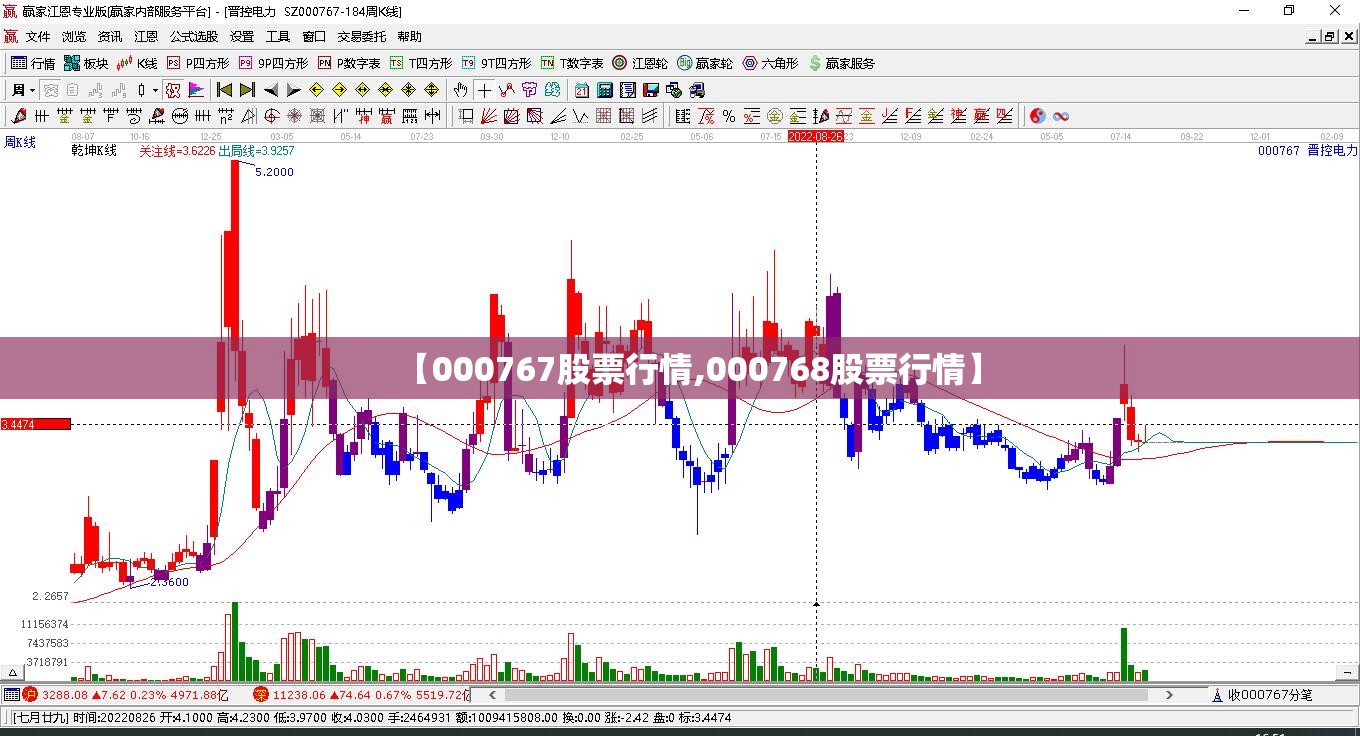Open the 公式选股 menu
Screen dimensions: 1360x736
pos(194,37)
